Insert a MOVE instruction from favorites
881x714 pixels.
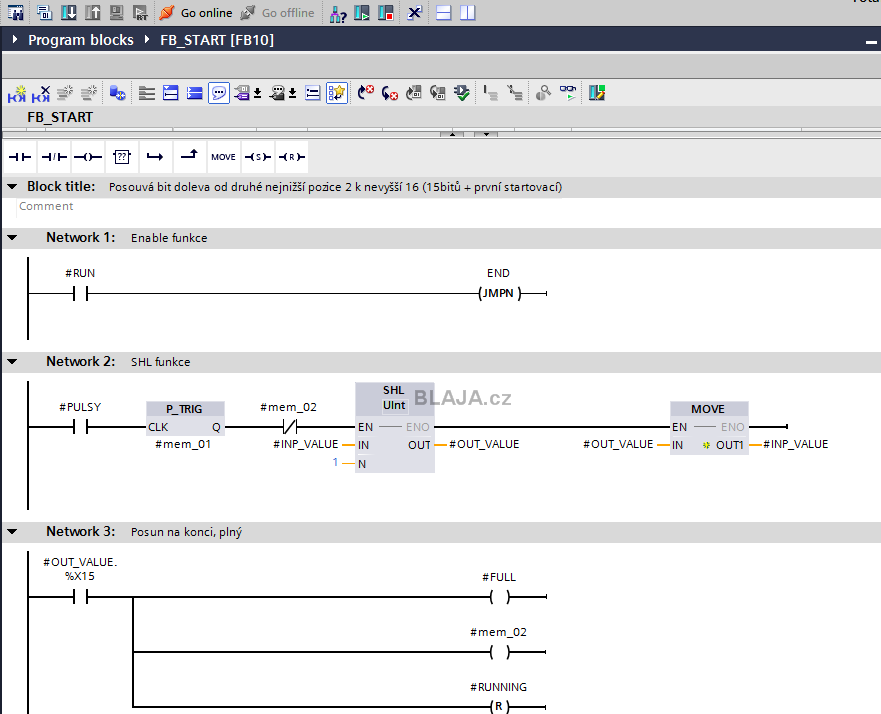coord(223,157)
